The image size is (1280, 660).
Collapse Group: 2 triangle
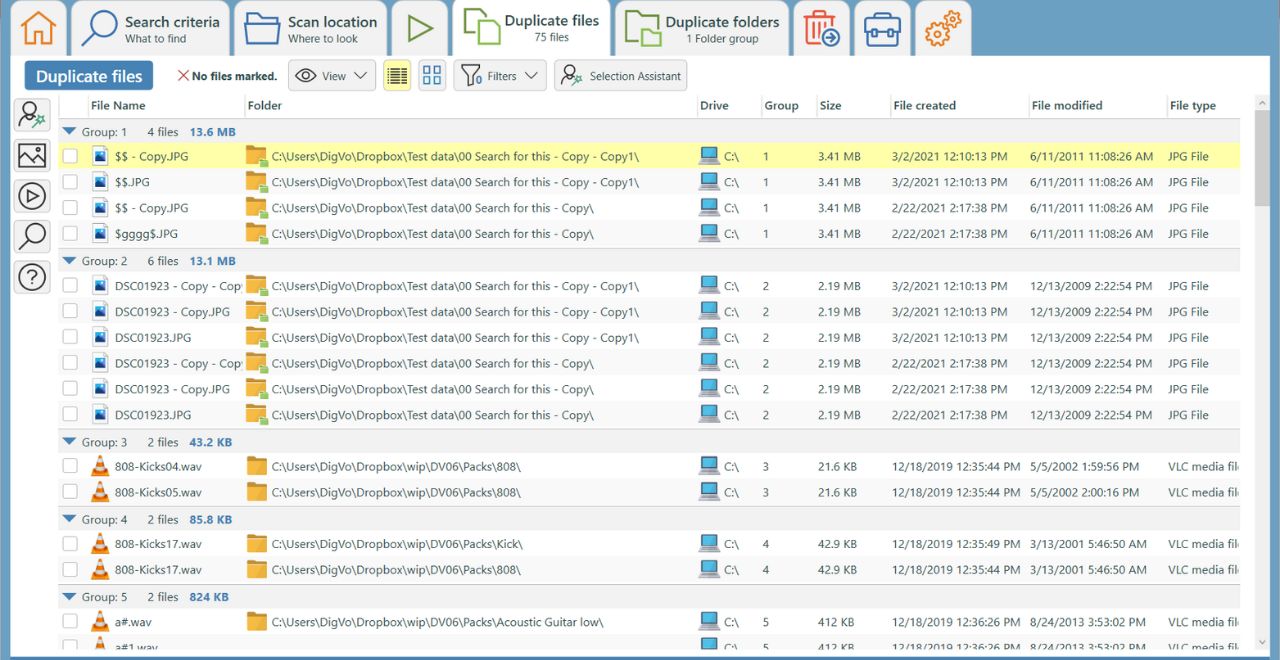[x=69, y=260]
